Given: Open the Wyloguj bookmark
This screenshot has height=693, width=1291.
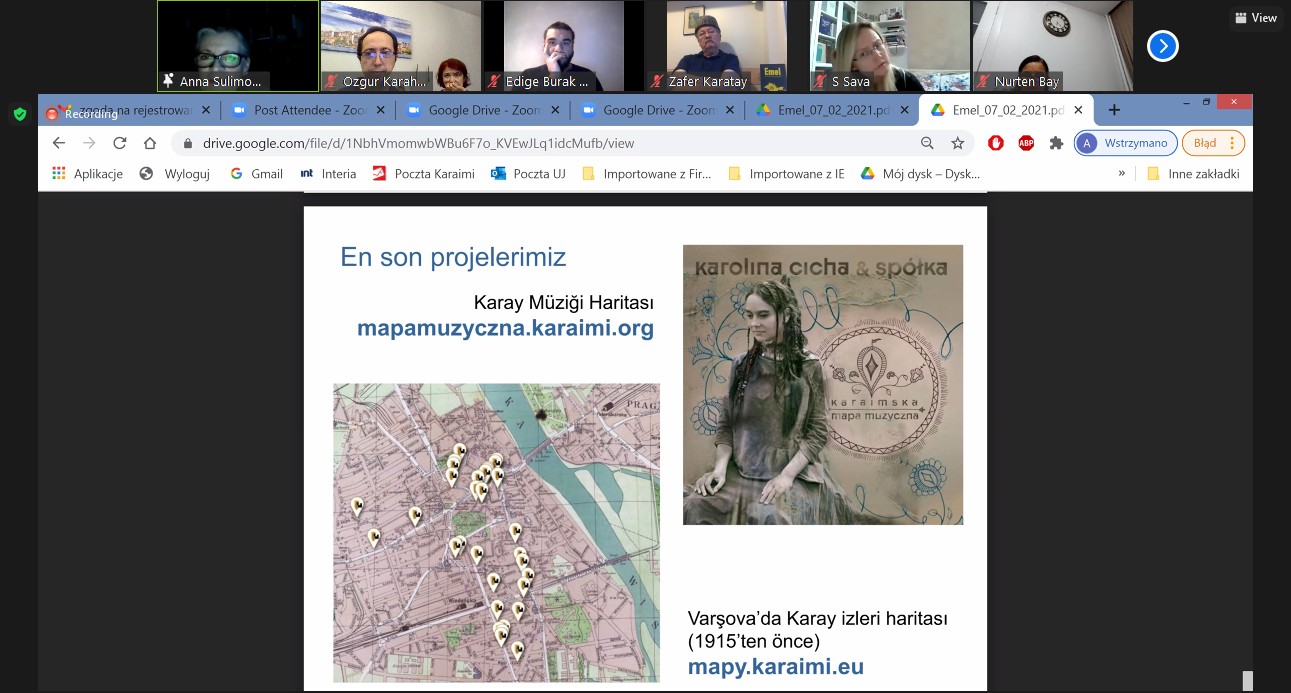Looking at the screenshot, I should pyautogui.click(x=176, y=173).
